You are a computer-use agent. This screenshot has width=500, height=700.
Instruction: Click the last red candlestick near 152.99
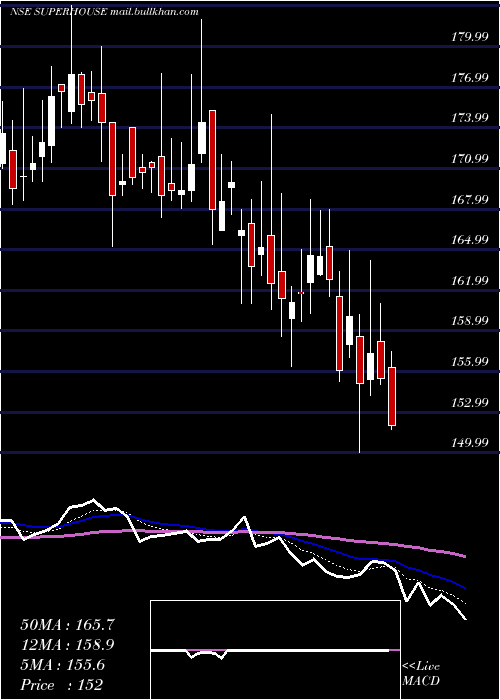(392, 396)
